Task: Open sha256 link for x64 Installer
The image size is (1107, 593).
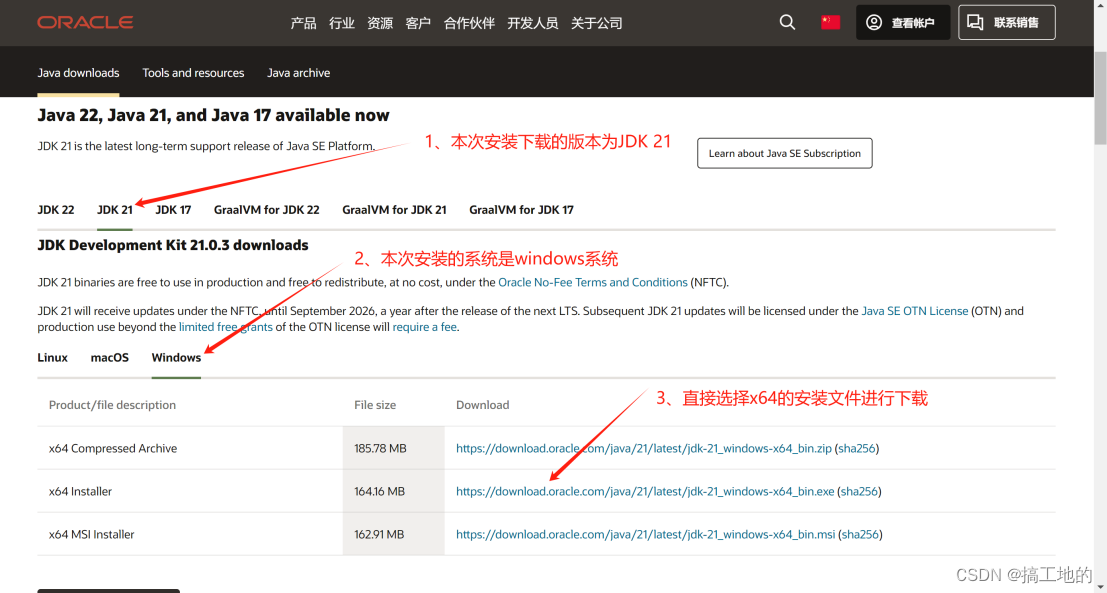Action: 859,491
